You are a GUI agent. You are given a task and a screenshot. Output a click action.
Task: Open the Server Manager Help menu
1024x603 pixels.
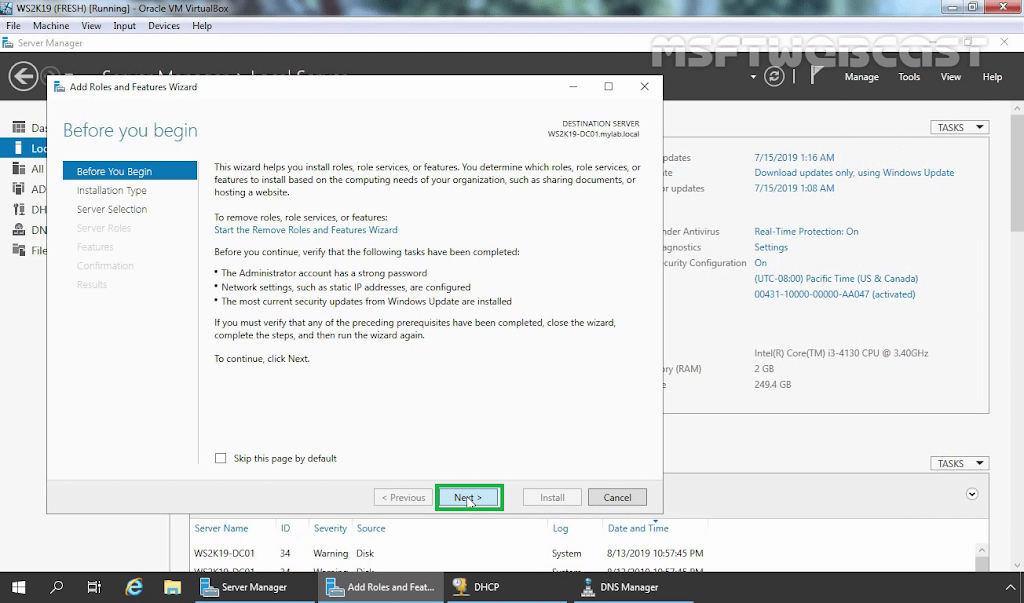click(x=992, y=77)
